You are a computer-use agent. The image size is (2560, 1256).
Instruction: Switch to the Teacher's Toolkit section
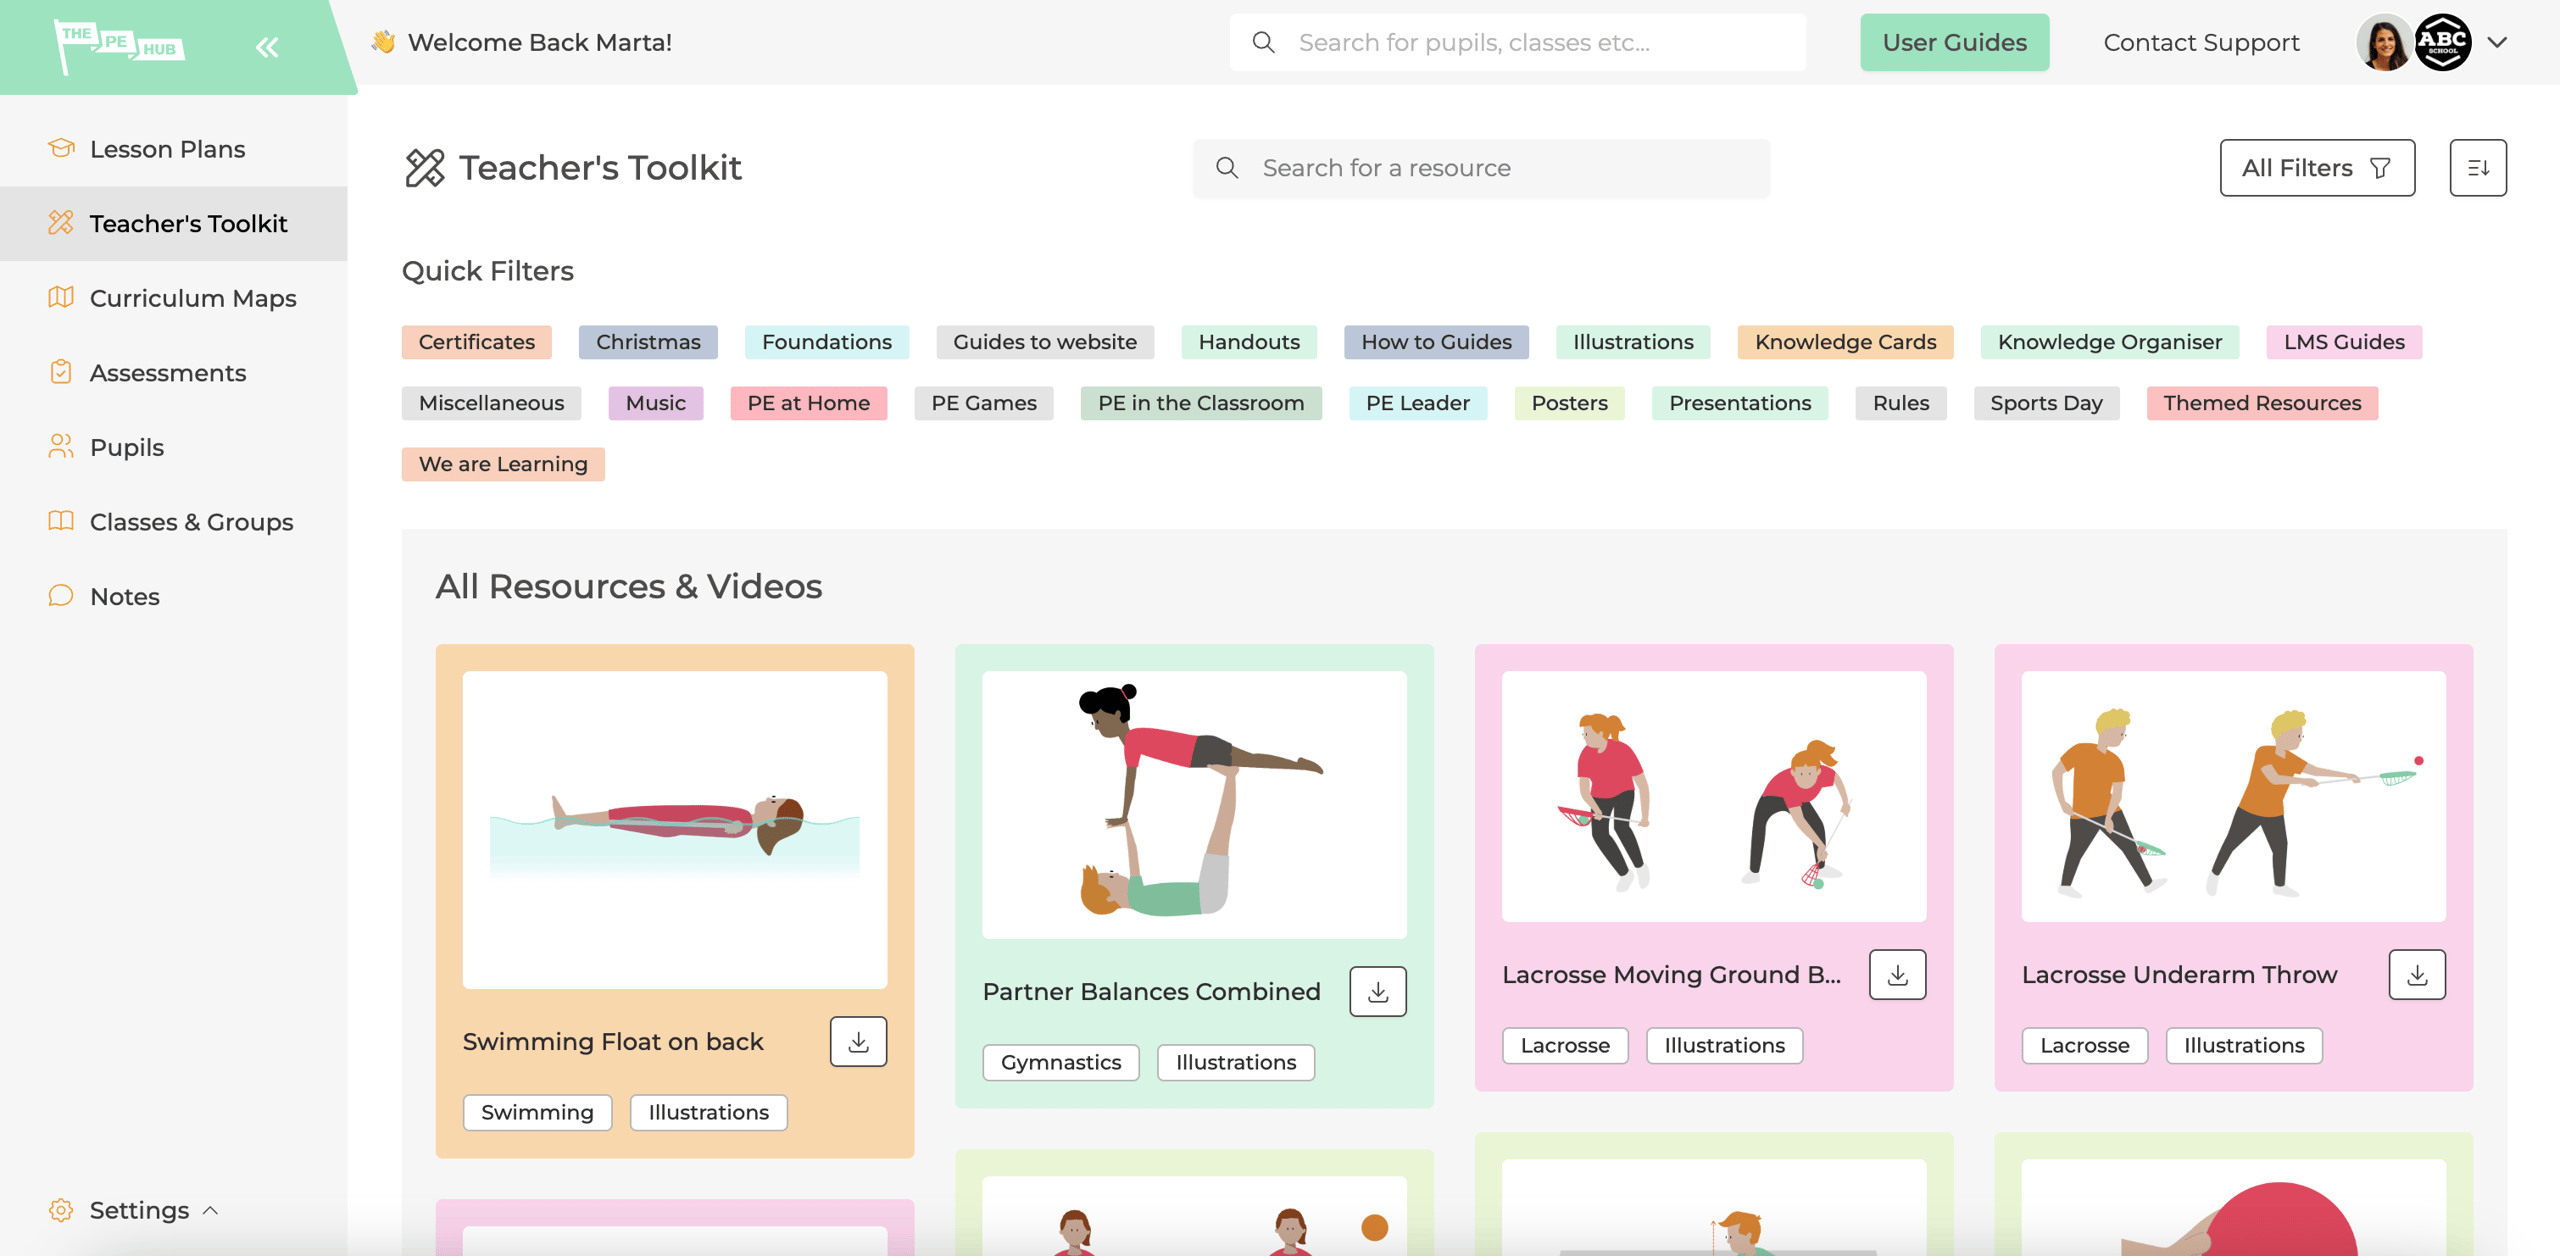click(x=189, y=223)
